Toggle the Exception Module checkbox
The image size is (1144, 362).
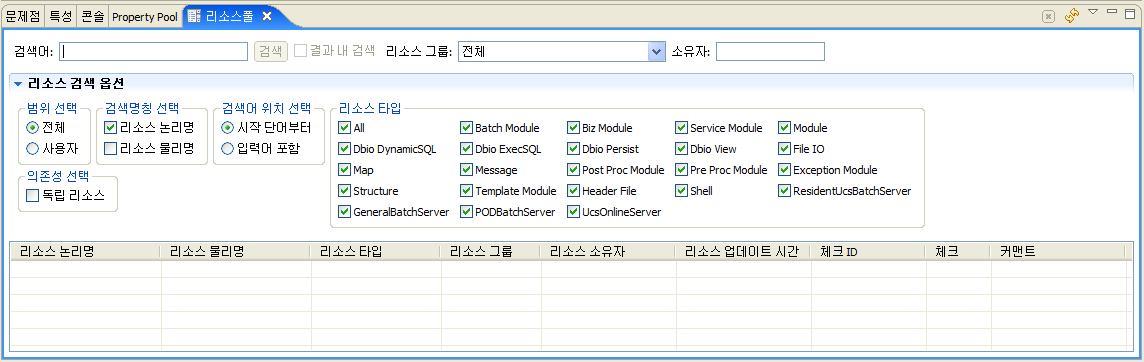point(784,170)
